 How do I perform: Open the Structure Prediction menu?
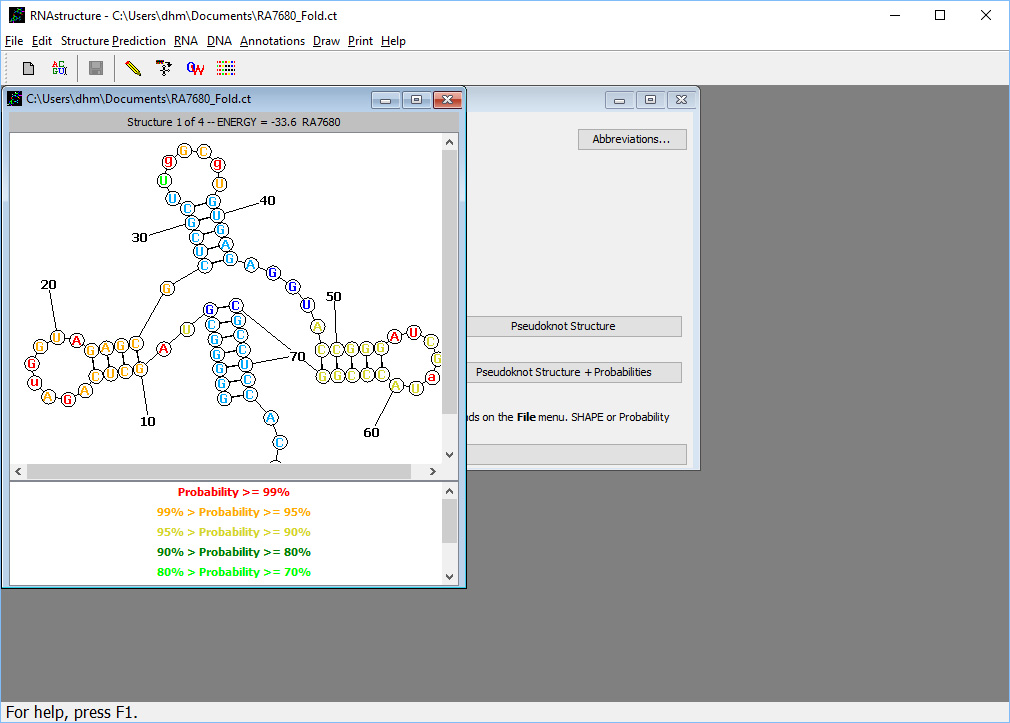click(x=113, y=41)
